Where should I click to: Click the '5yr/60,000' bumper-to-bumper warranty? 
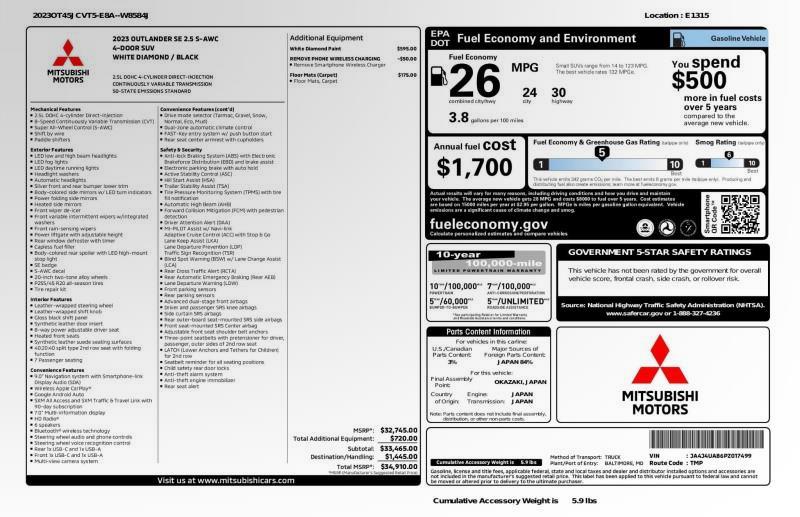coord(451,302)
